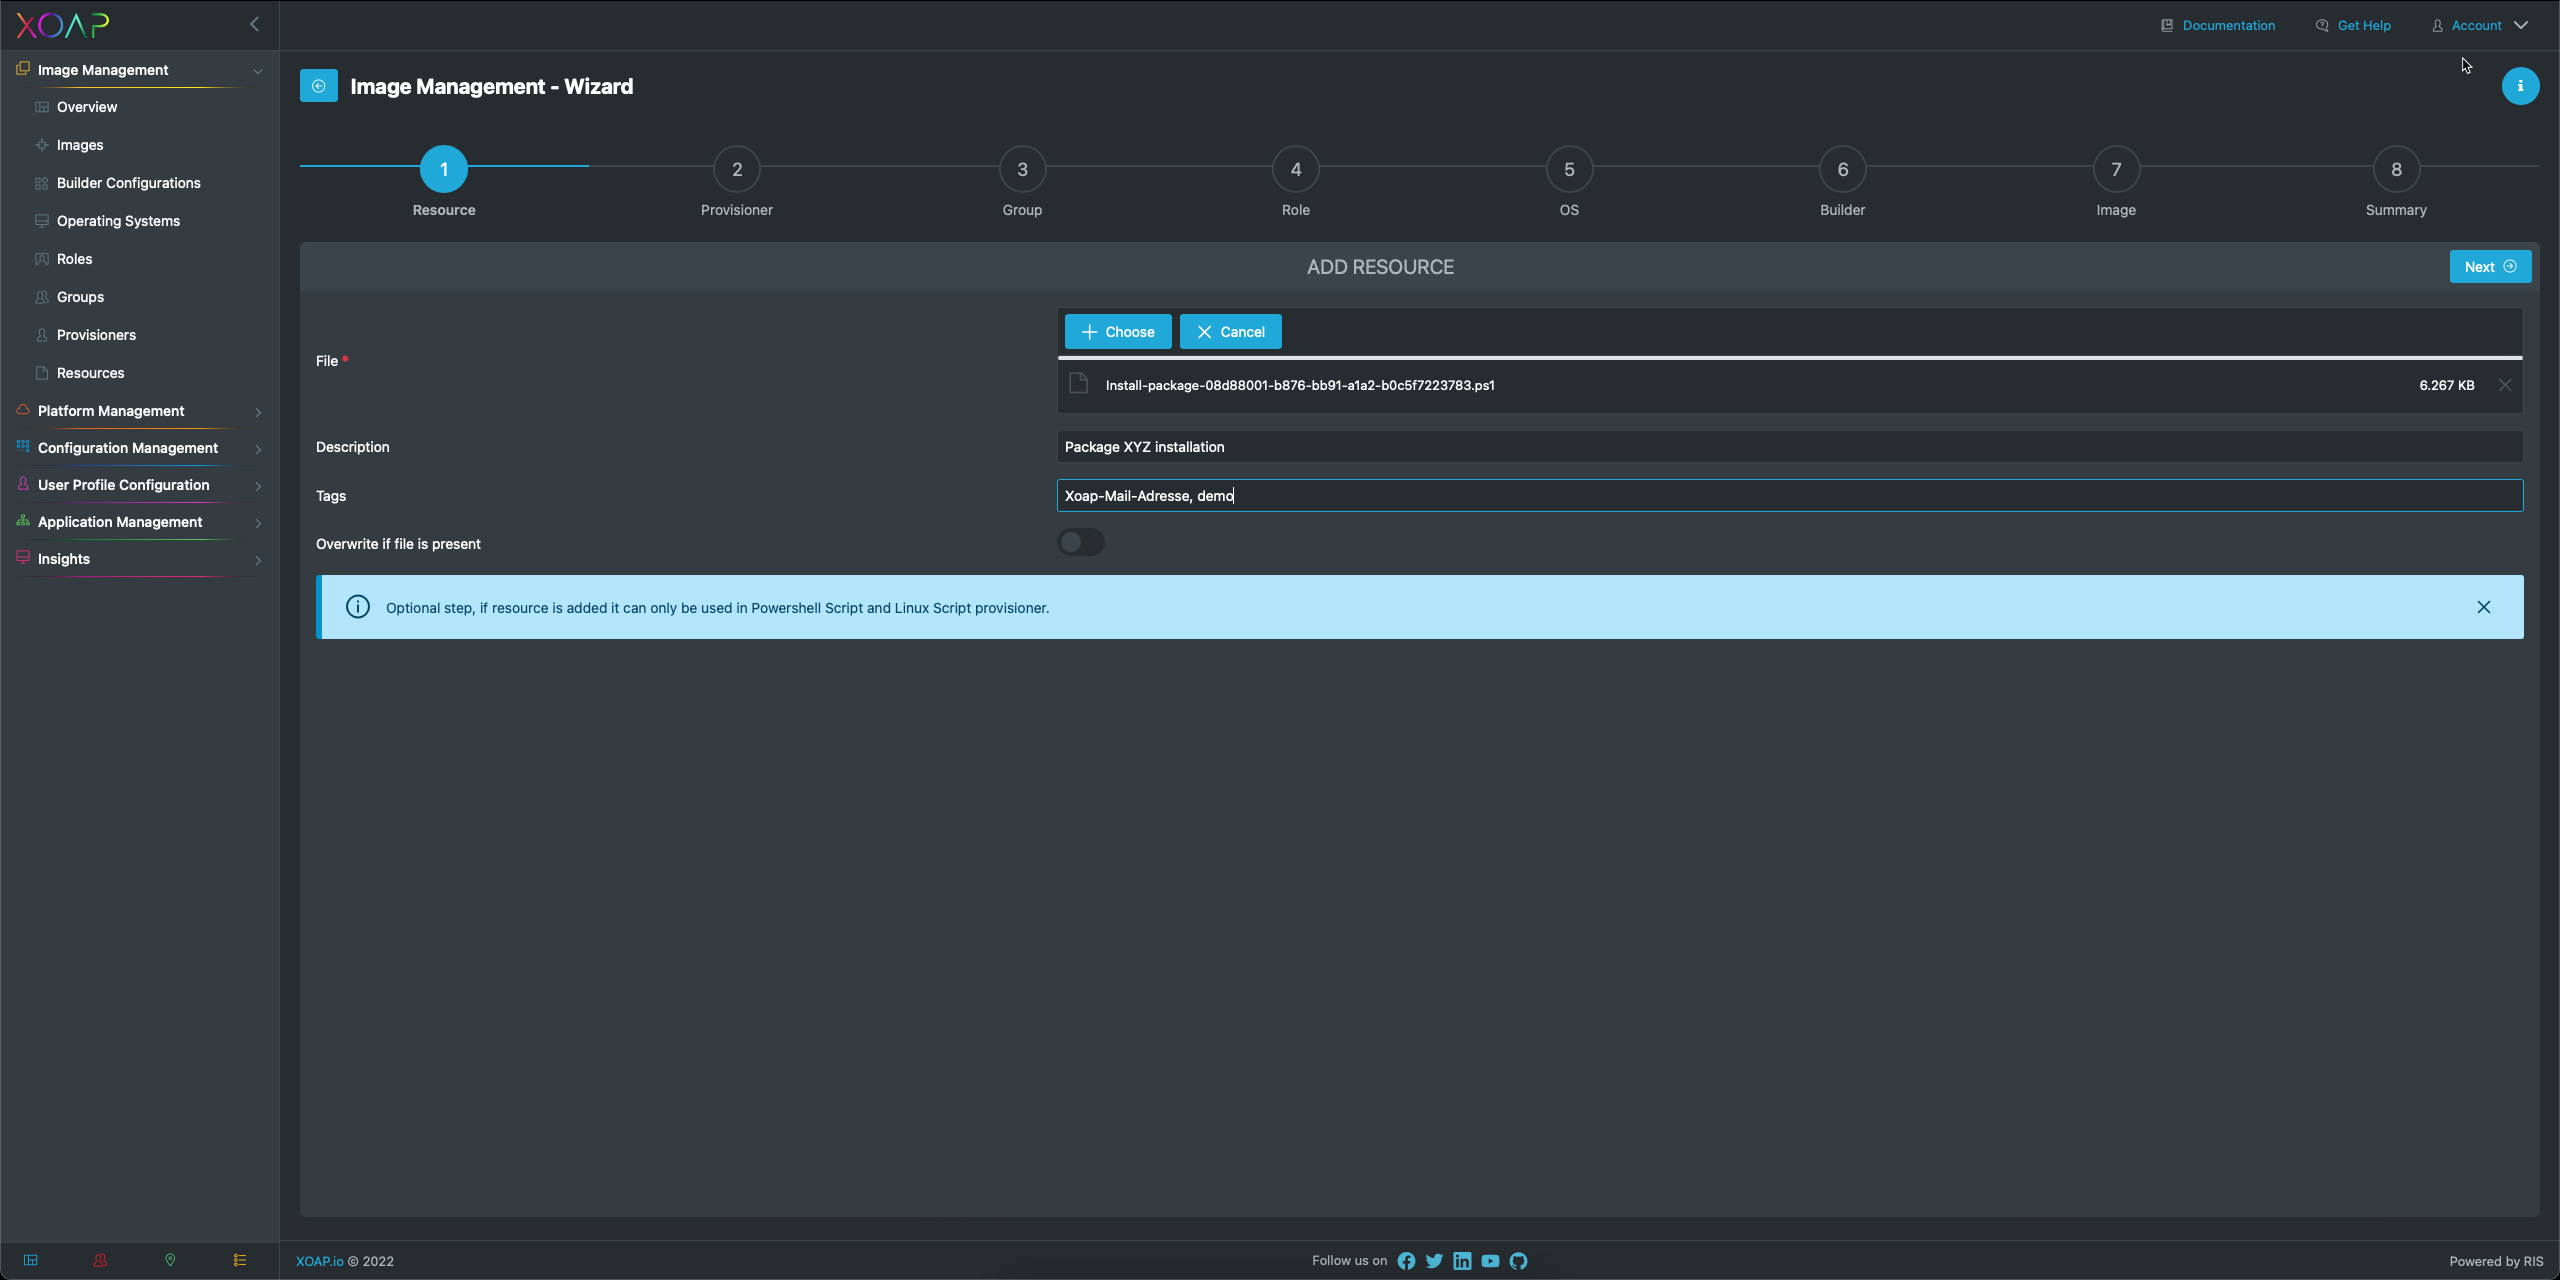This screenshot has height=1280, width=2560.
Task: Click into the Description input field
Action: click(1790, 447)
